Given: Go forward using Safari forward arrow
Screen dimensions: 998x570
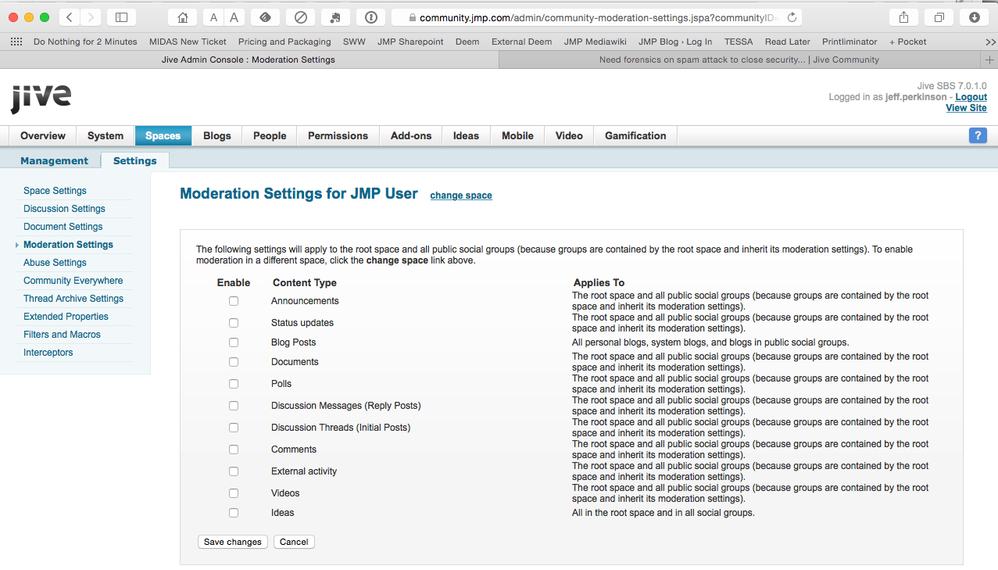Looking at the screenshot, I should pos(90,18).
